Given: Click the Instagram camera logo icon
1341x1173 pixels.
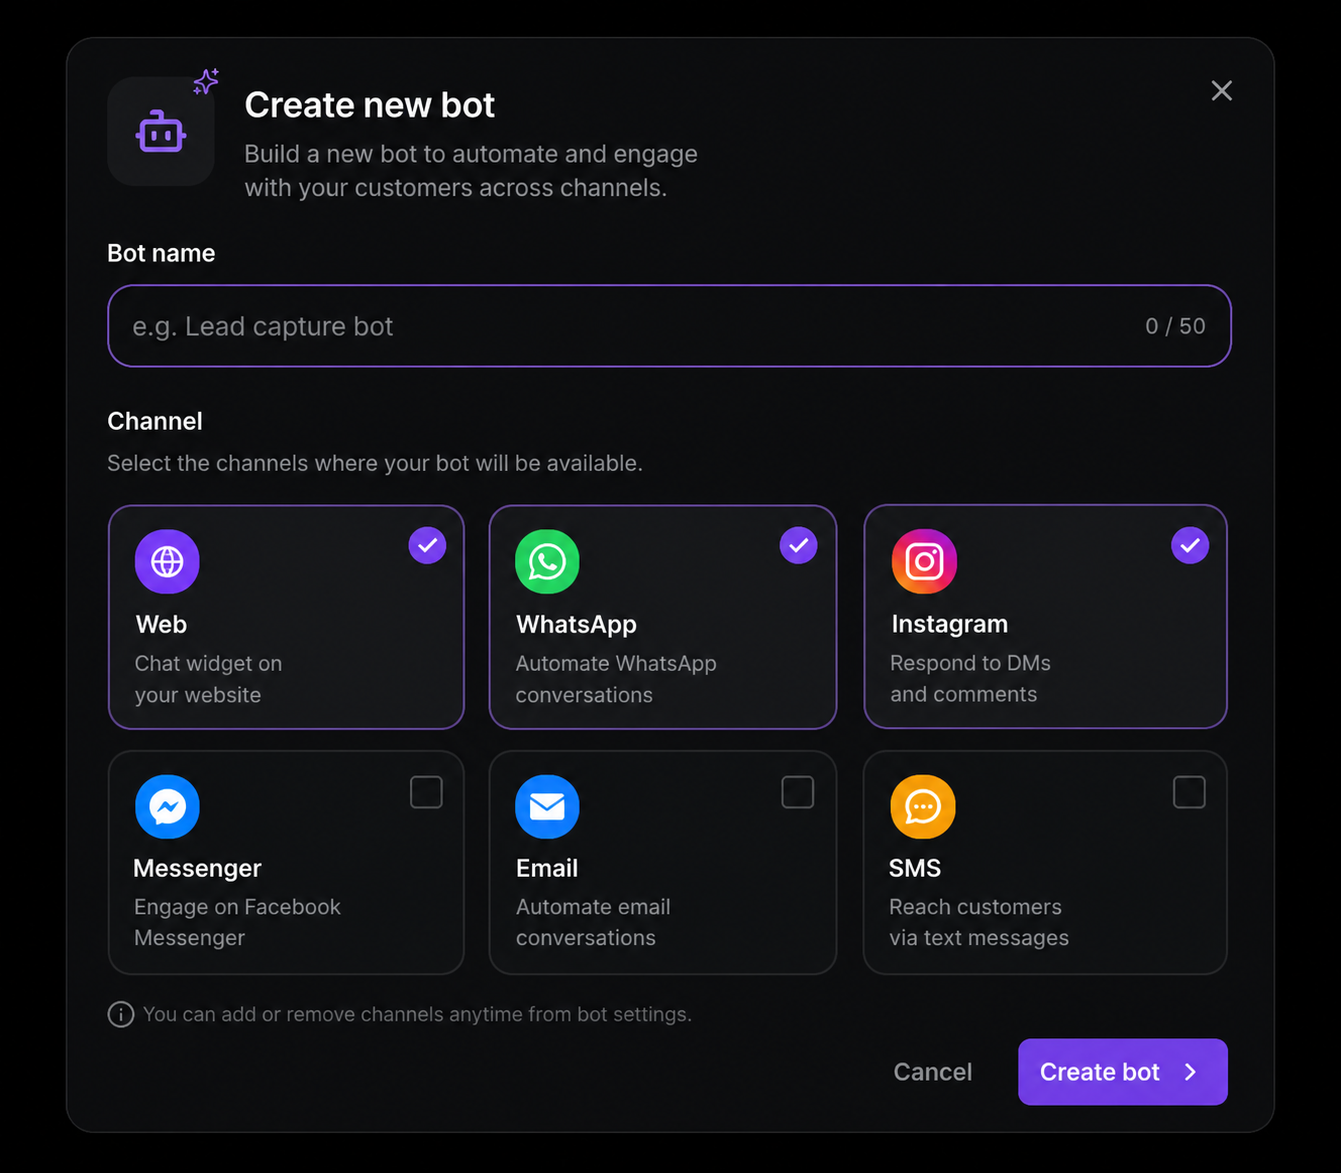Looking at the screenshot, I should [x=924, y=561].
